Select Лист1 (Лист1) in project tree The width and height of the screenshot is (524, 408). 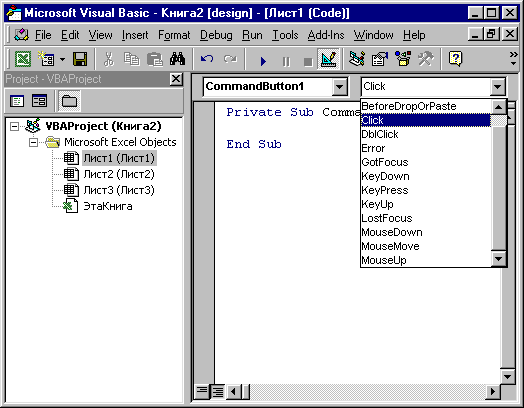click(119, 158)
